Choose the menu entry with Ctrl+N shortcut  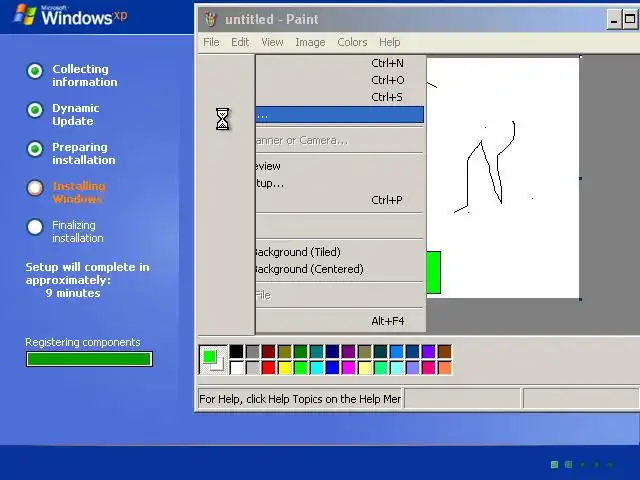[340, 63]
